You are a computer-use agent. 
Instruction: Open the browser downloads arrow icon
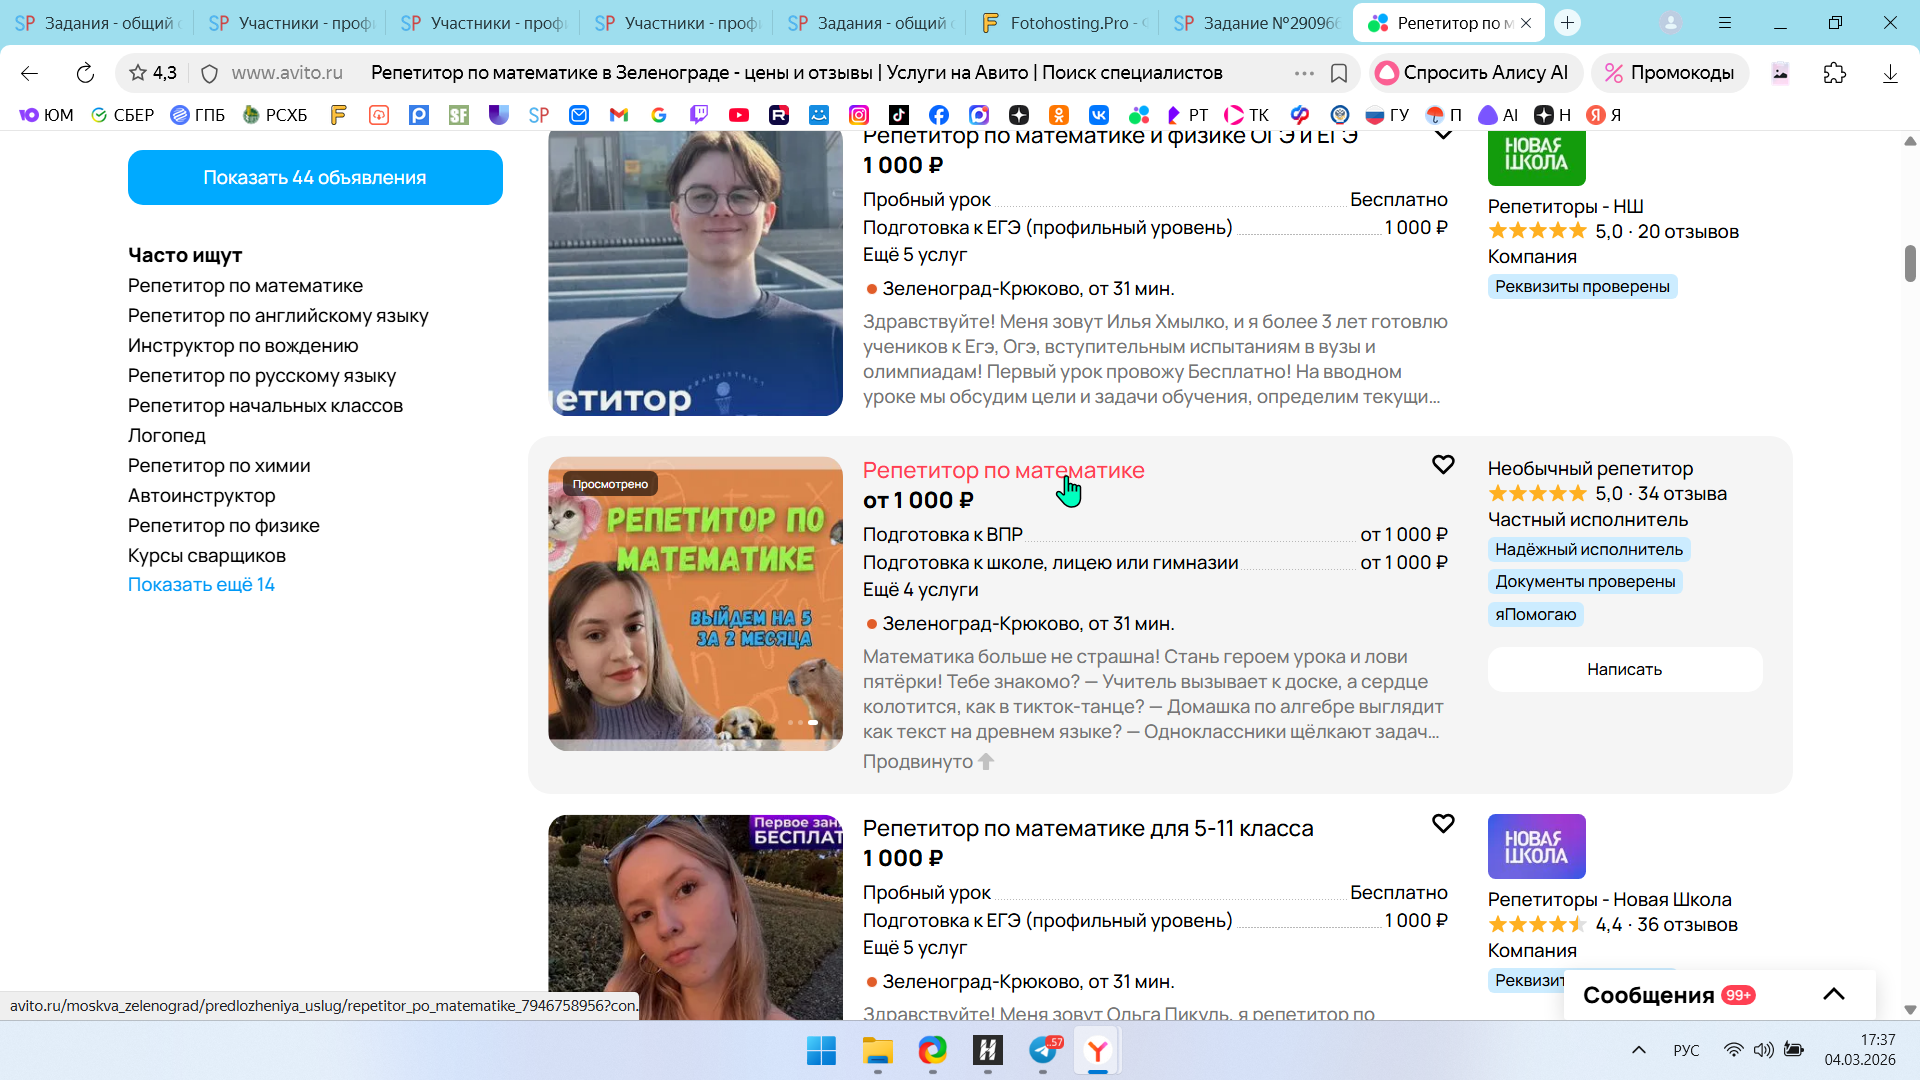pos(1890,73)
